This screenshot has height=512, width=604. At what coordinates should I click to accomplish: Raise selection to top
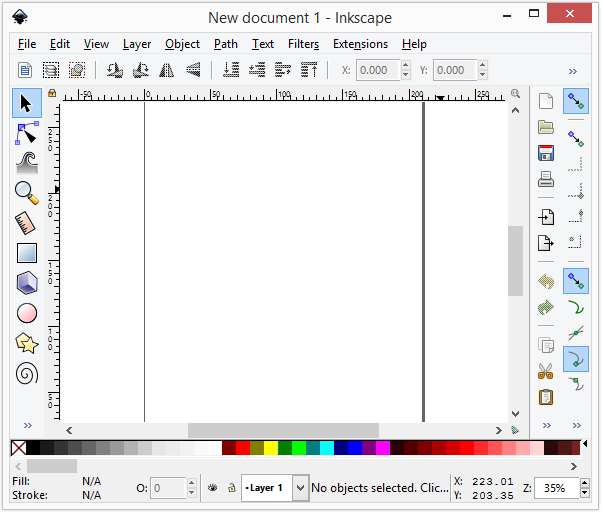coord(309,70)
